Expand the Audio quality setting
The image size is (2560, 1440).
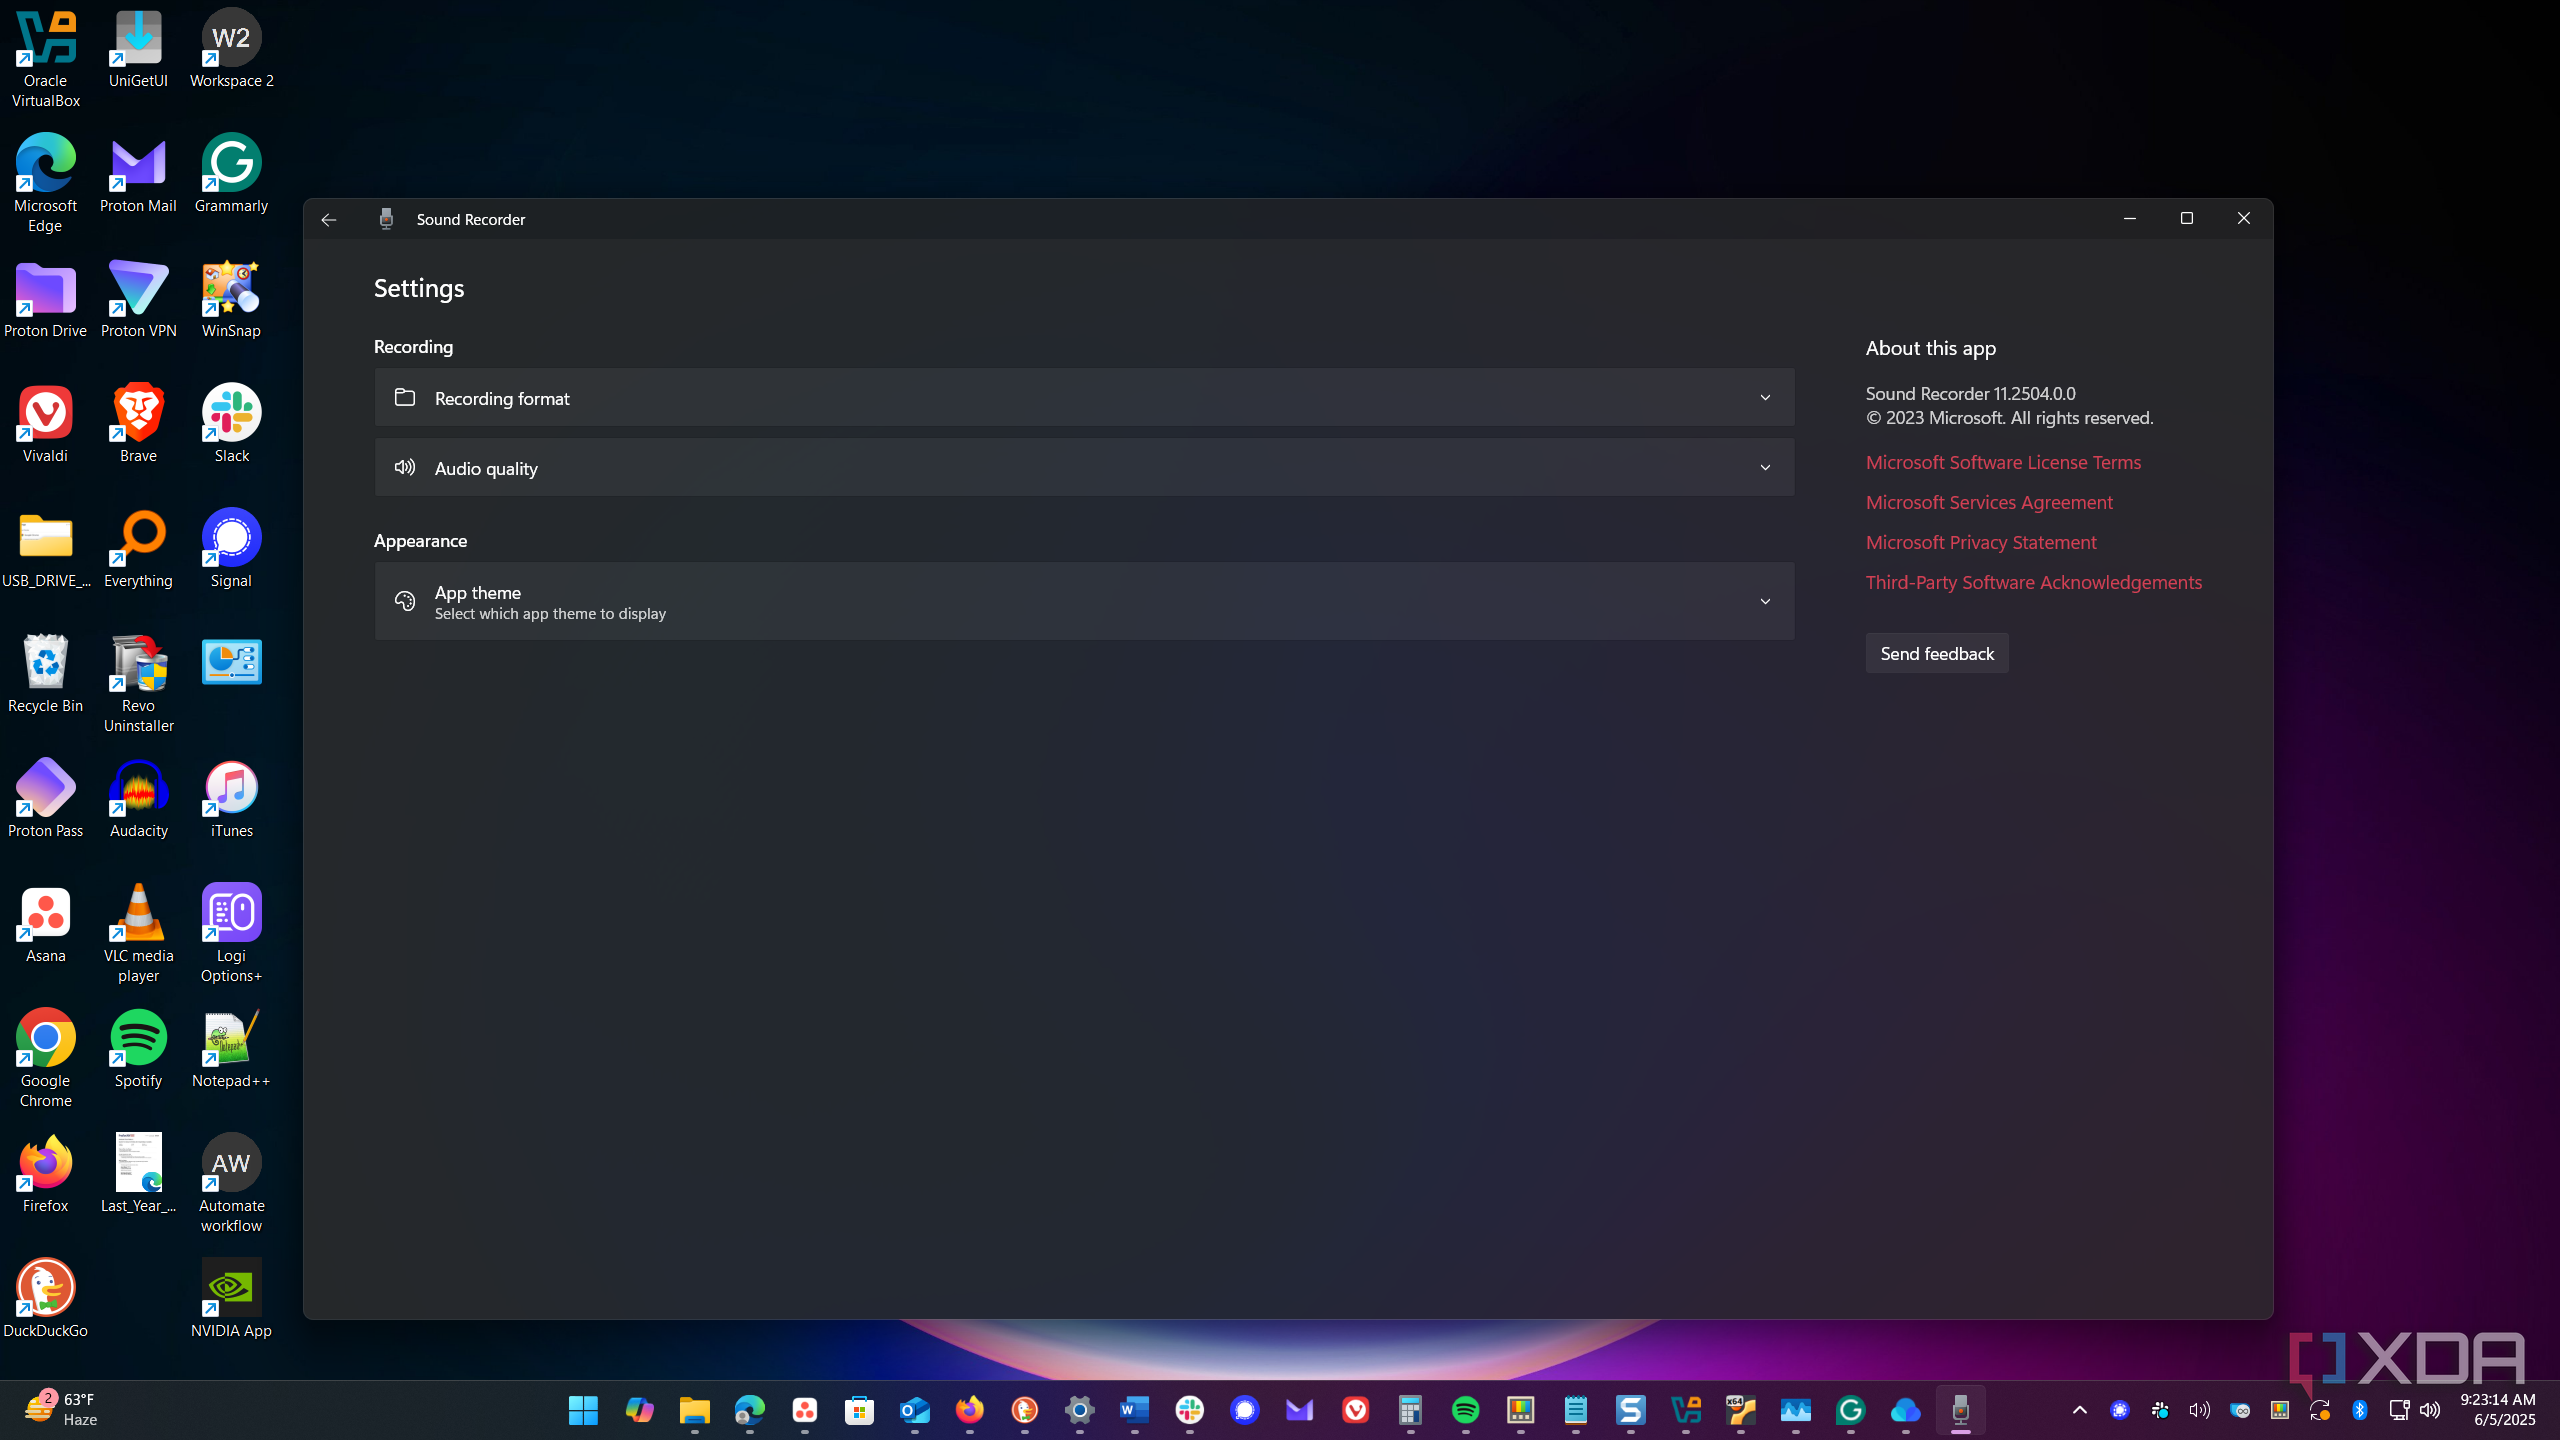click(x=1084, y=468)
